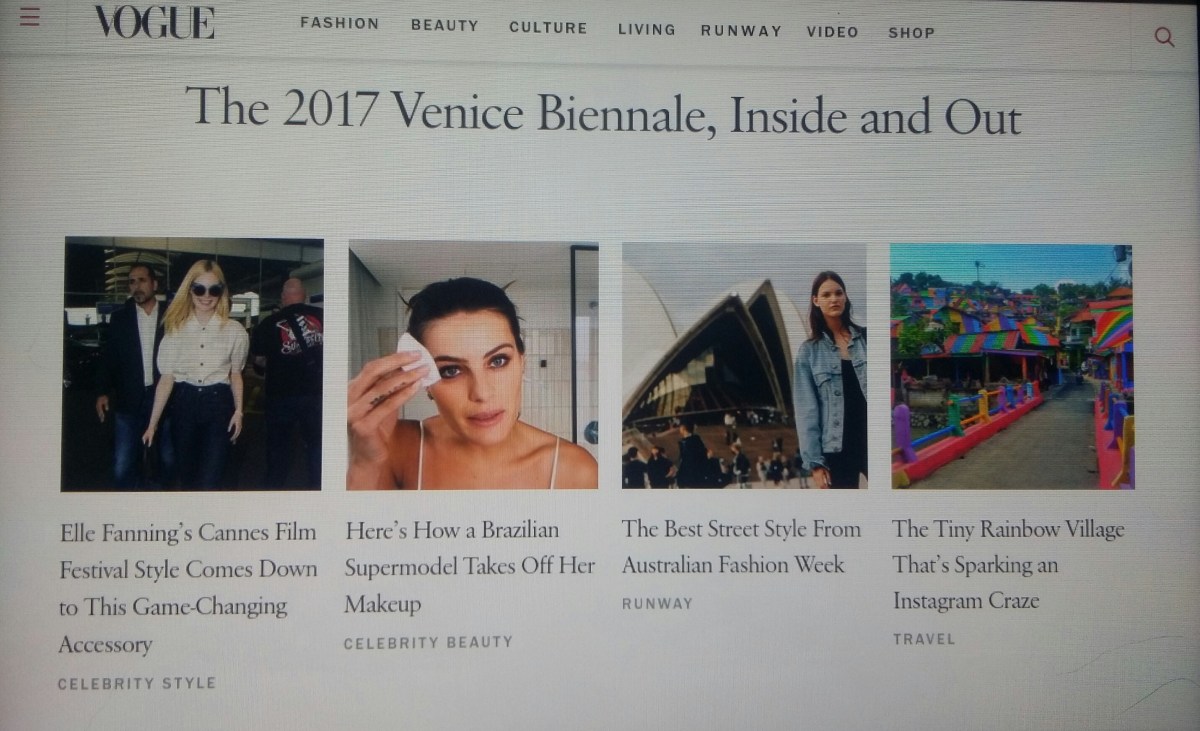Open the Fashion menu
Viewport: 1200px width, 731px height.
click(x=340, y=24)
